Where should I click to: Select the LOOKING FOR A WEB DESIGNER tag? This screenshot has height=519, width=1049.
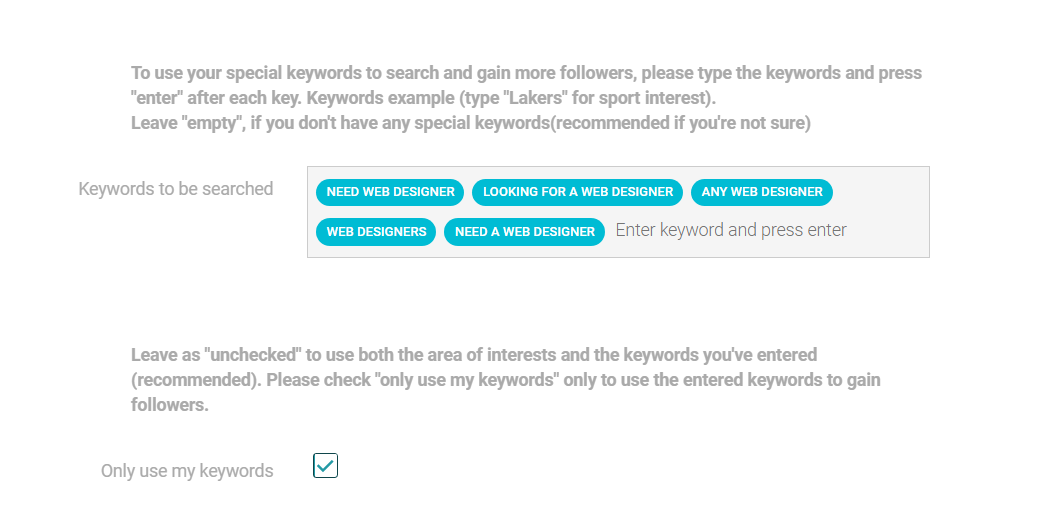coord(577,192)
